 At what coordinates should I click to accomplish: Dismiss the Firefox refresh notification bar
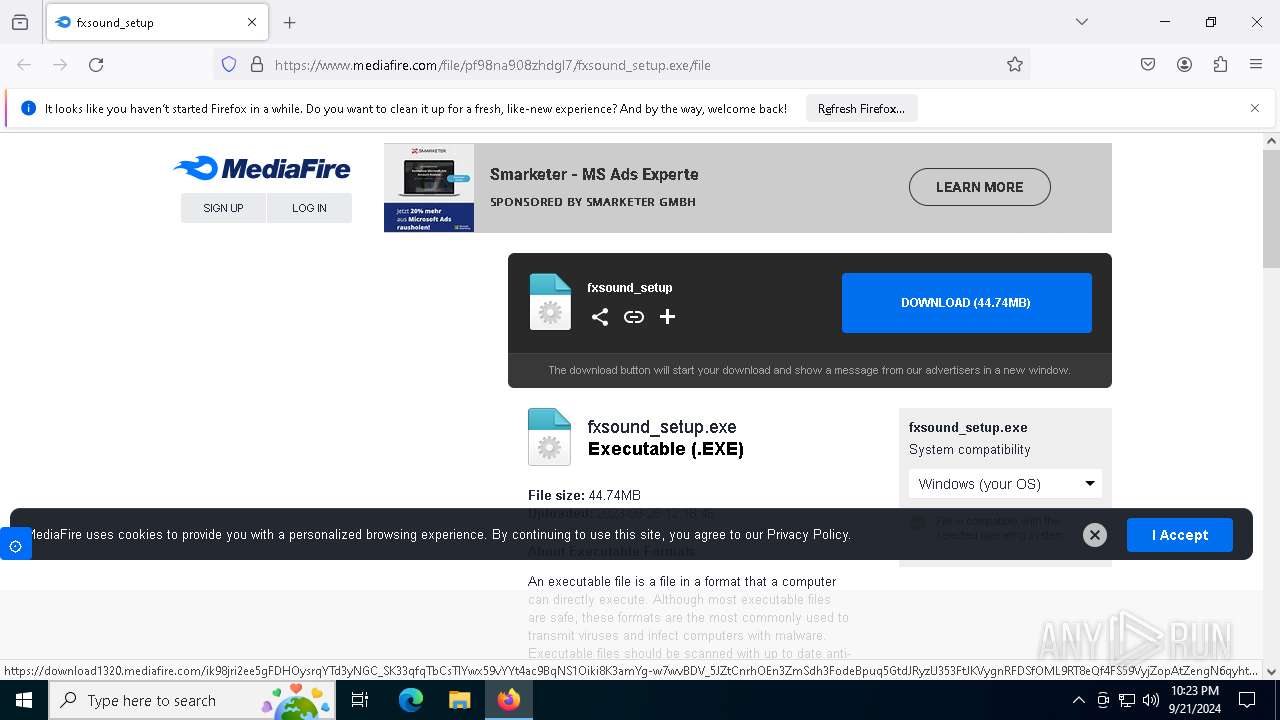click(x=1255, y=108)
